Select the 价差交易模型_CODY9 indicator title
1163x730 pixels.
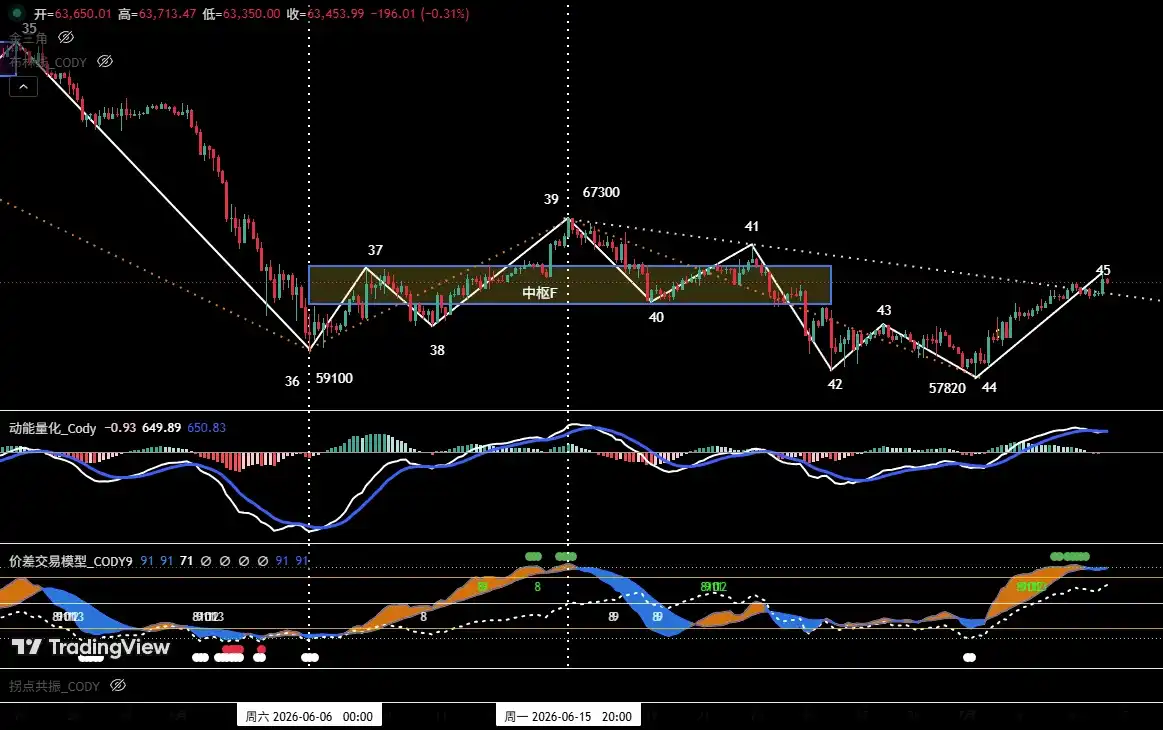click(70, 561)
